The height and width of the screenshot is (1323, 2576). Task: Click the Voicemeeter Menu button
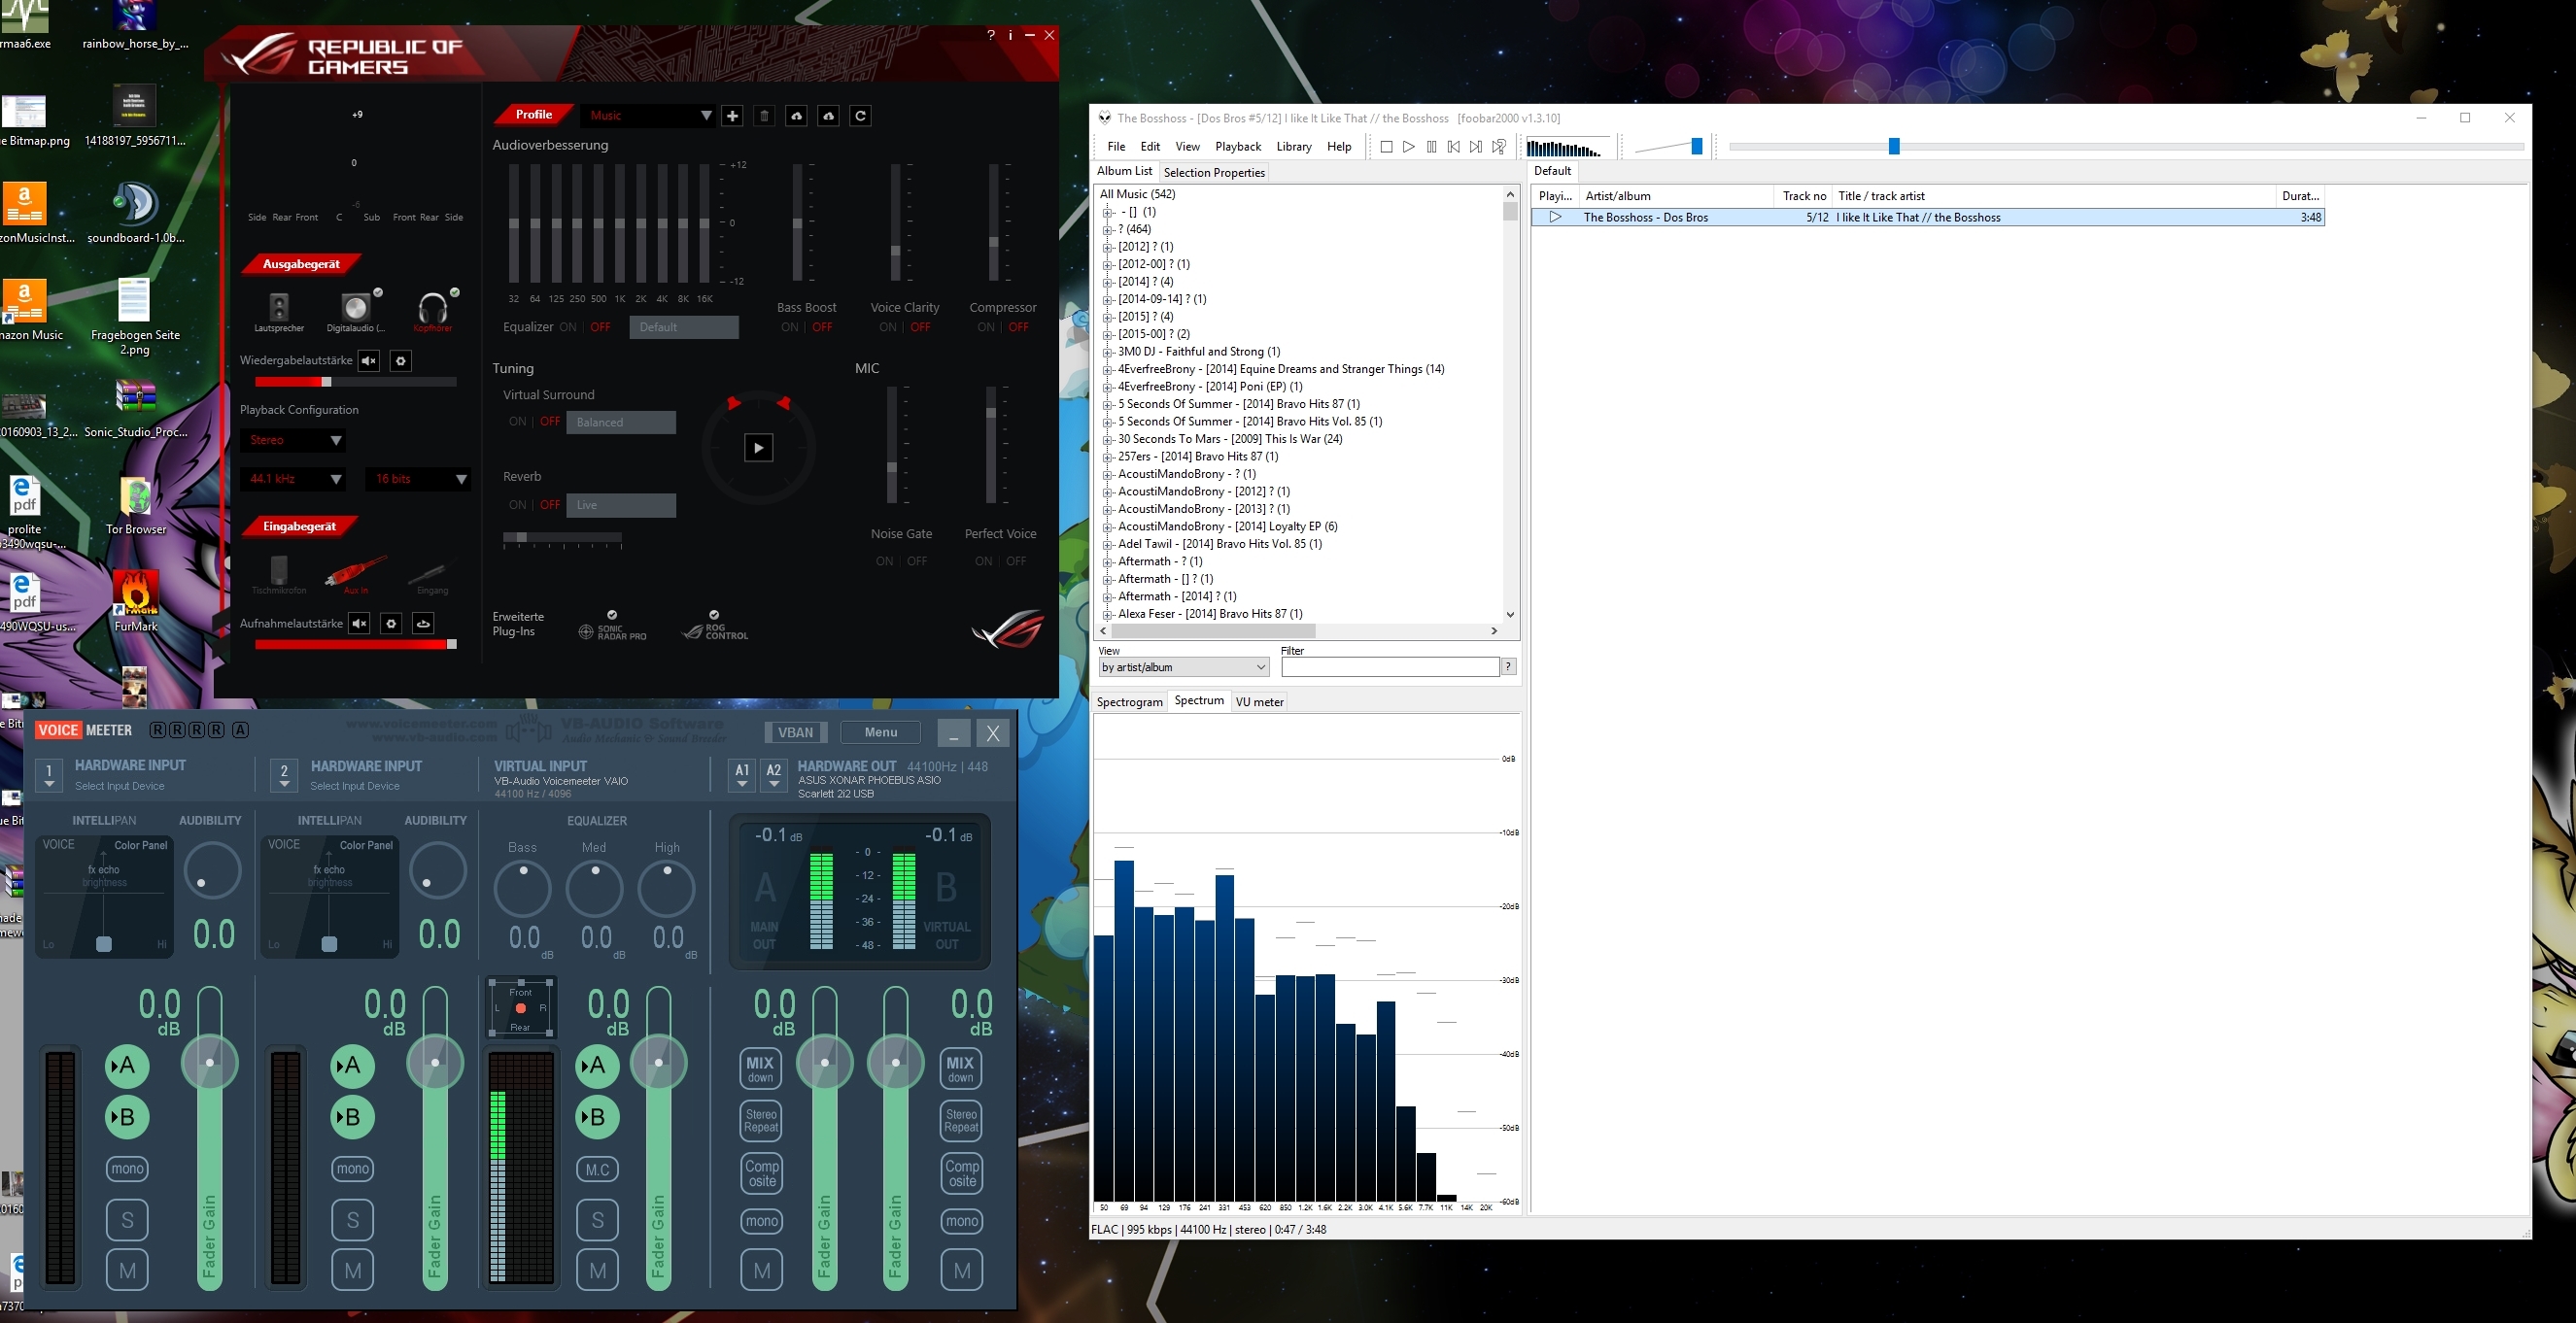(880, 732)
